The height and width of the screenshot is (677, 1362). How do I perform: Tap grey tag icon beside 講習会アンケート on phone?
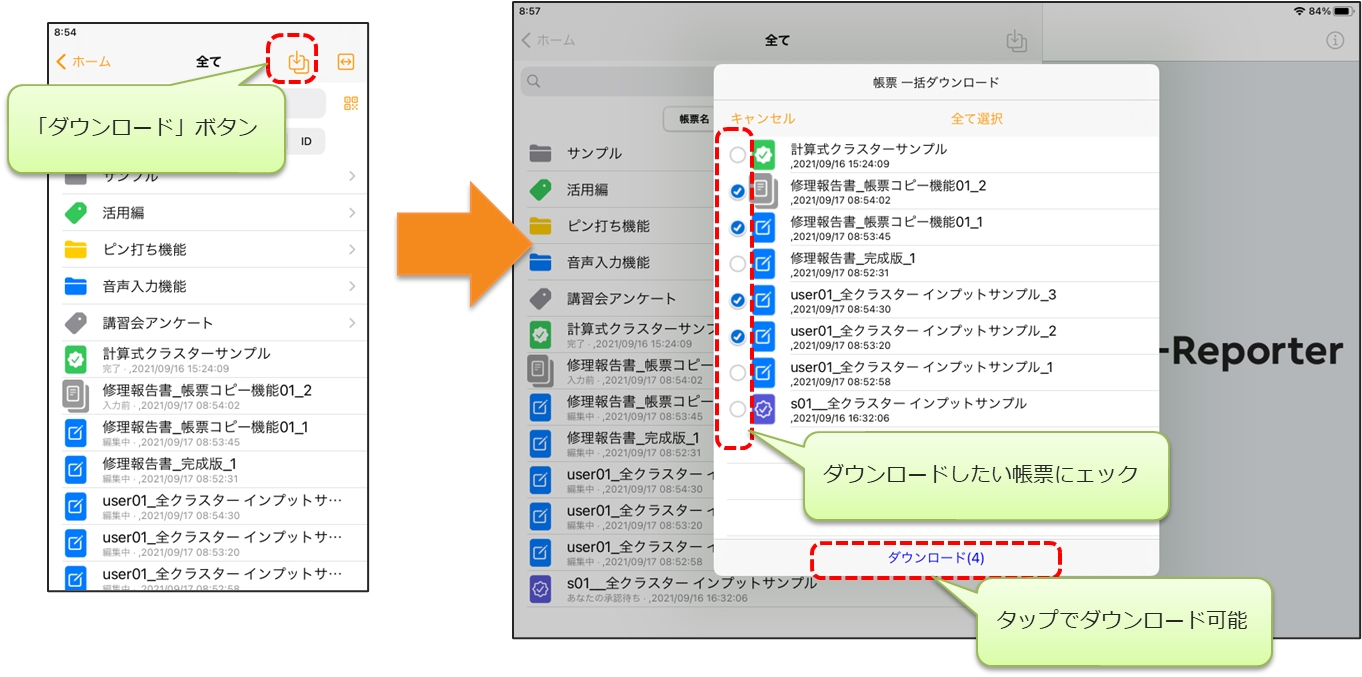pos(76,323)
